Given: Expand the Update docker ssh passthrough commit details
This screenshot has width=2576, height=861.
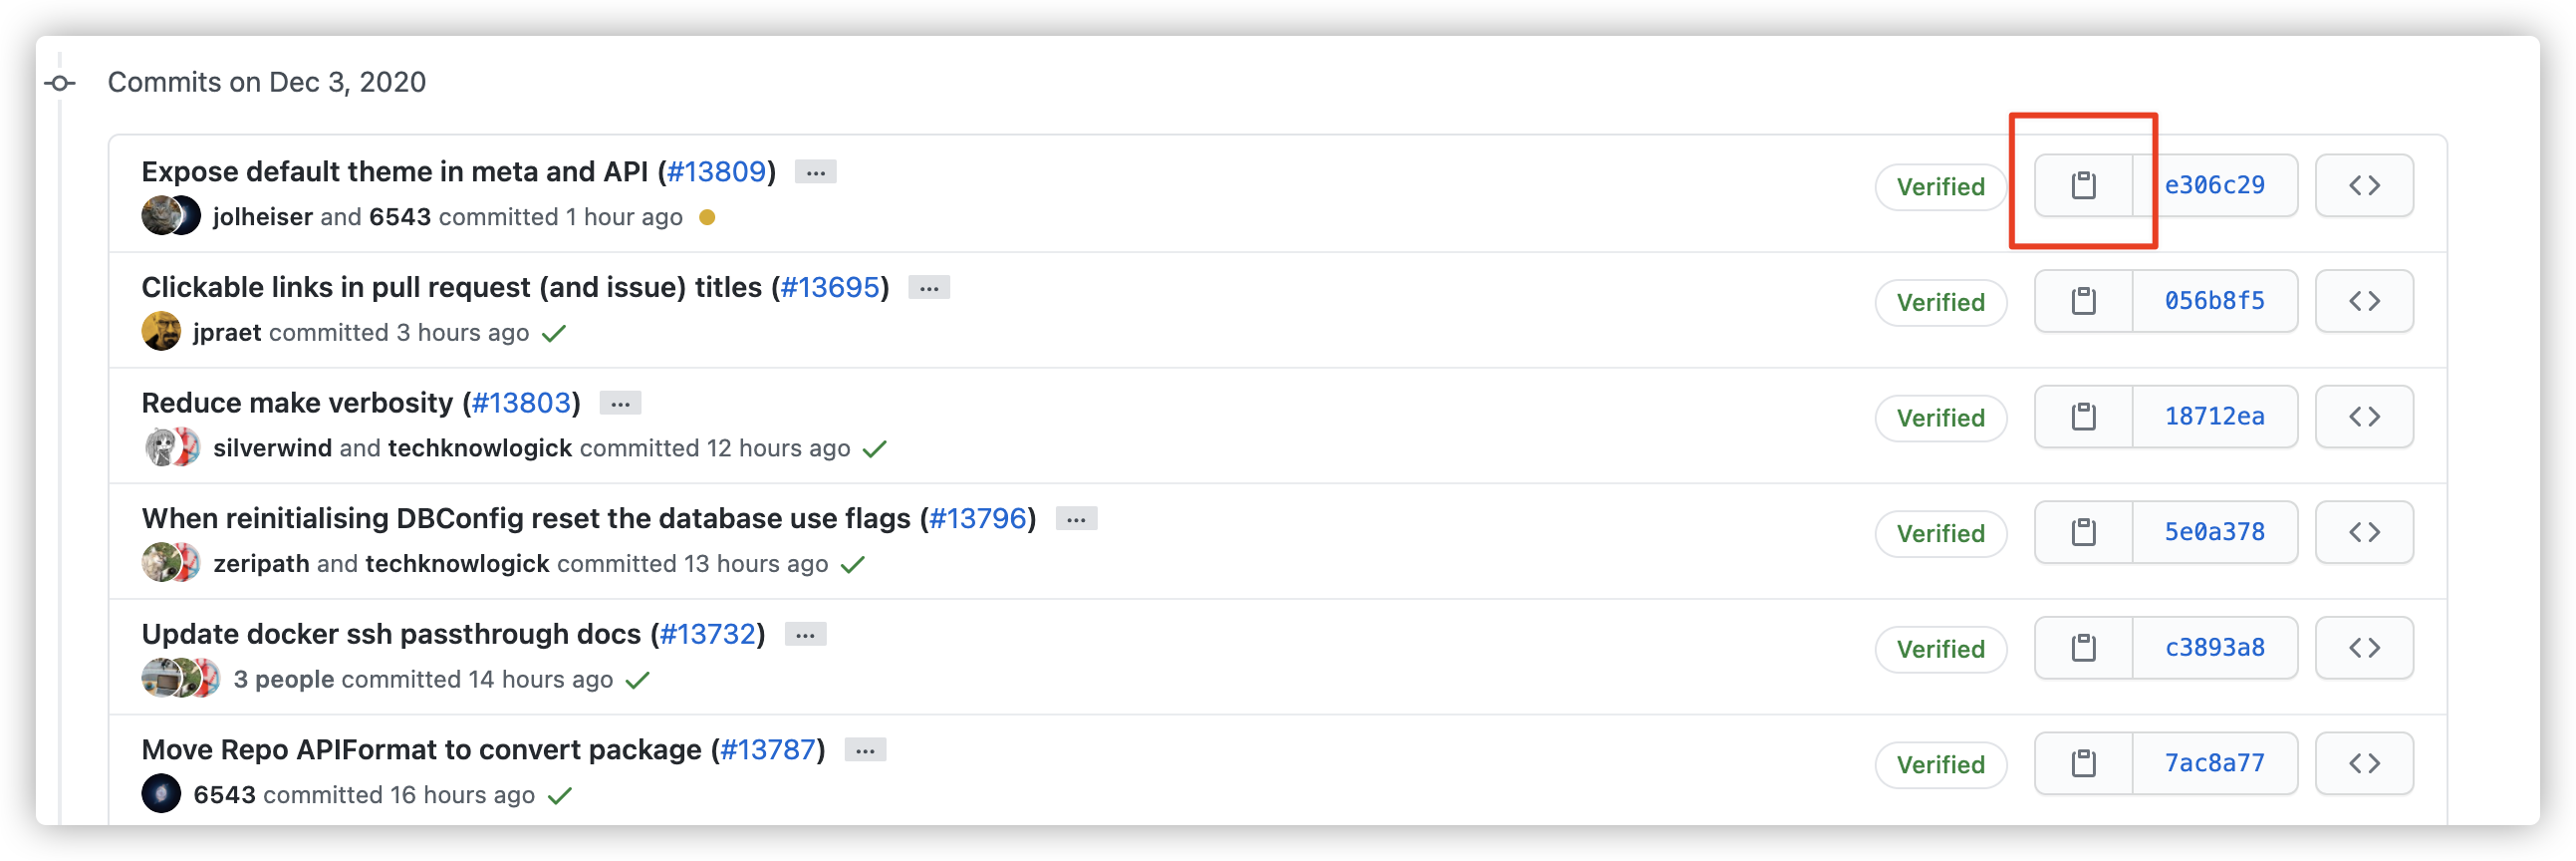Looking at the screenshot, I should (x=805, y=633).
